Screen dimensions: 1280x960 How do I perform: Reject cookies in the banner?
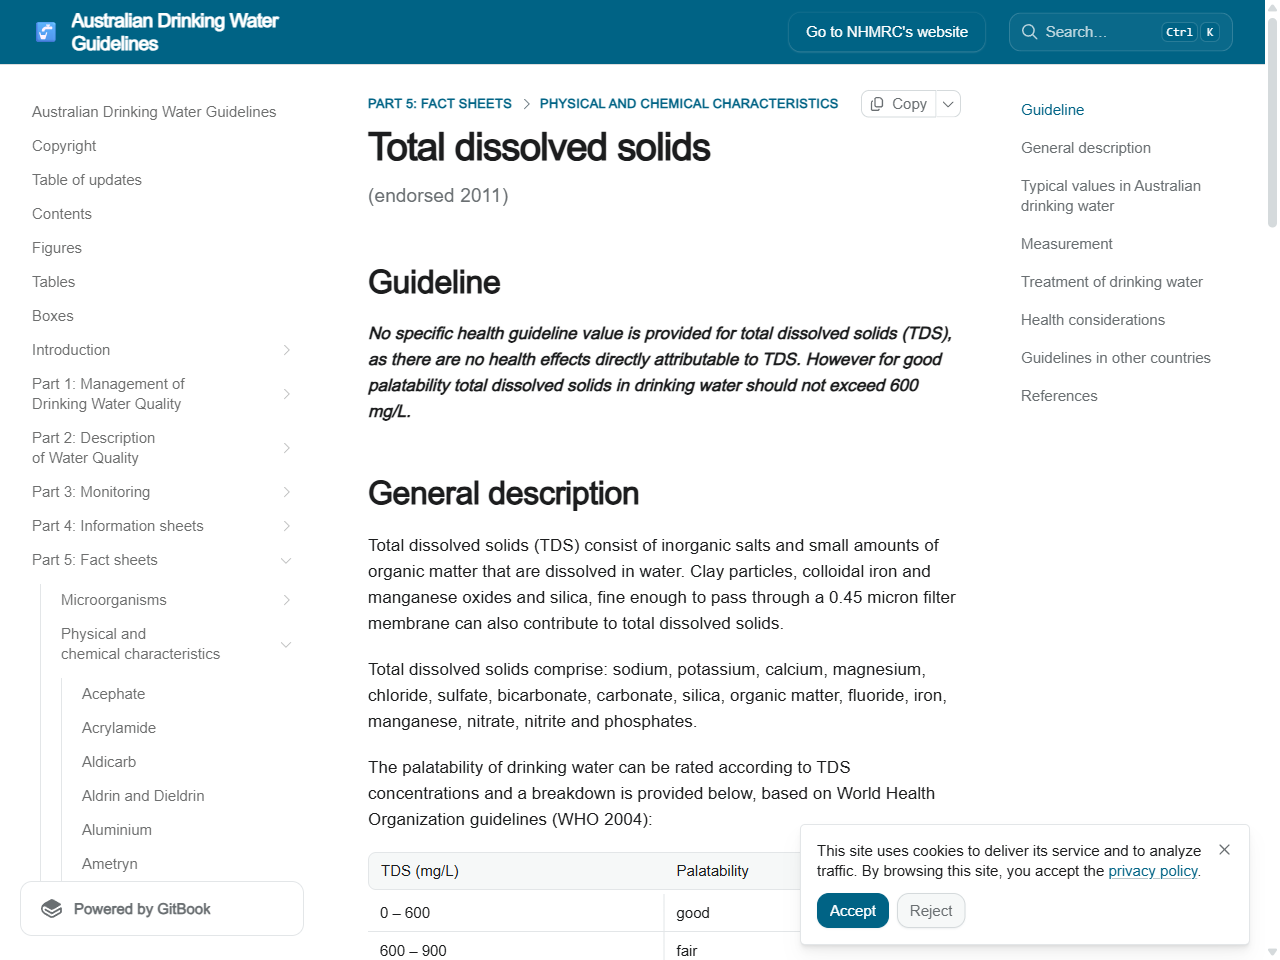[930, 910]
